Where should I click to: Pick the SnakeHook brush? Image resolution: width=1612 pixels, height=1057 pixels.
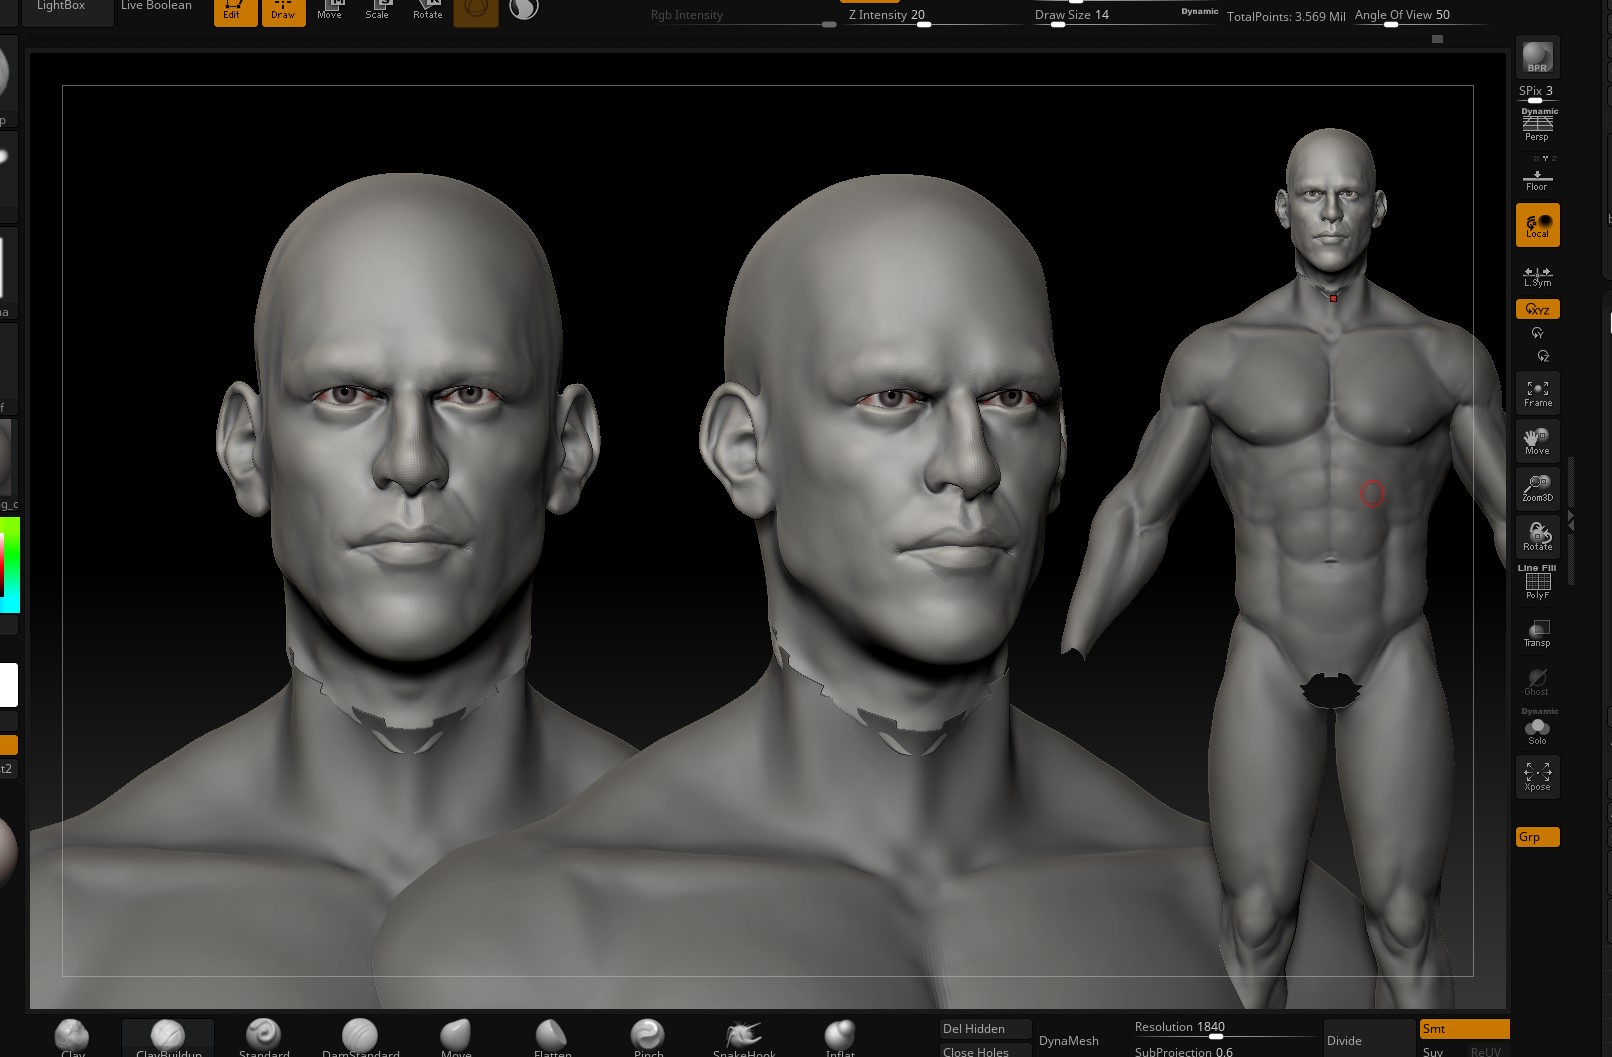(744, 1037)
